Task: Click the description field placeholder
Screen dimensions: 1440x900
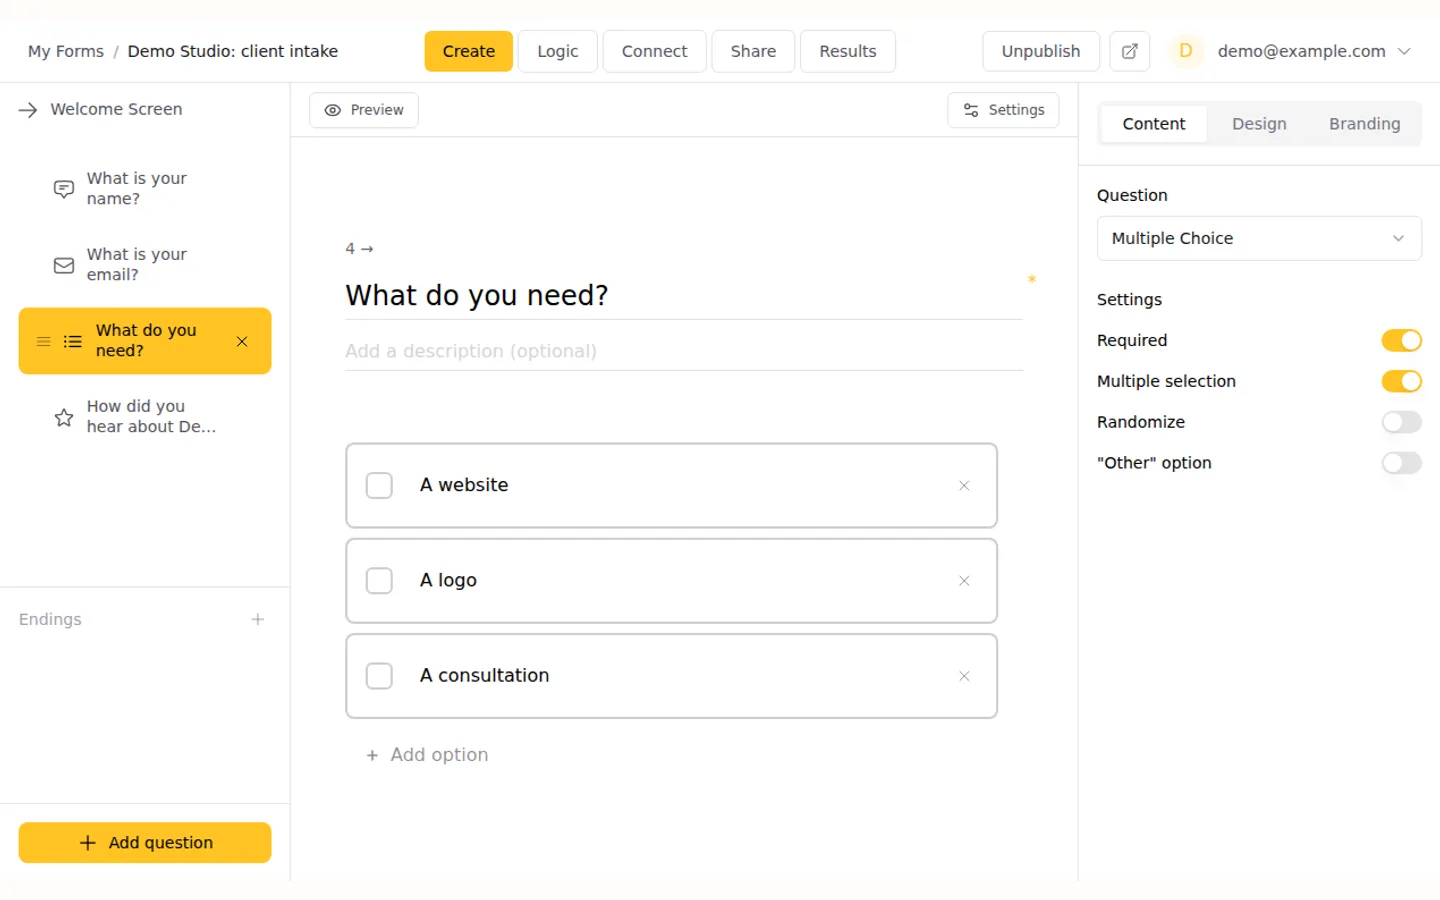Action: click(x=684, y=351)
